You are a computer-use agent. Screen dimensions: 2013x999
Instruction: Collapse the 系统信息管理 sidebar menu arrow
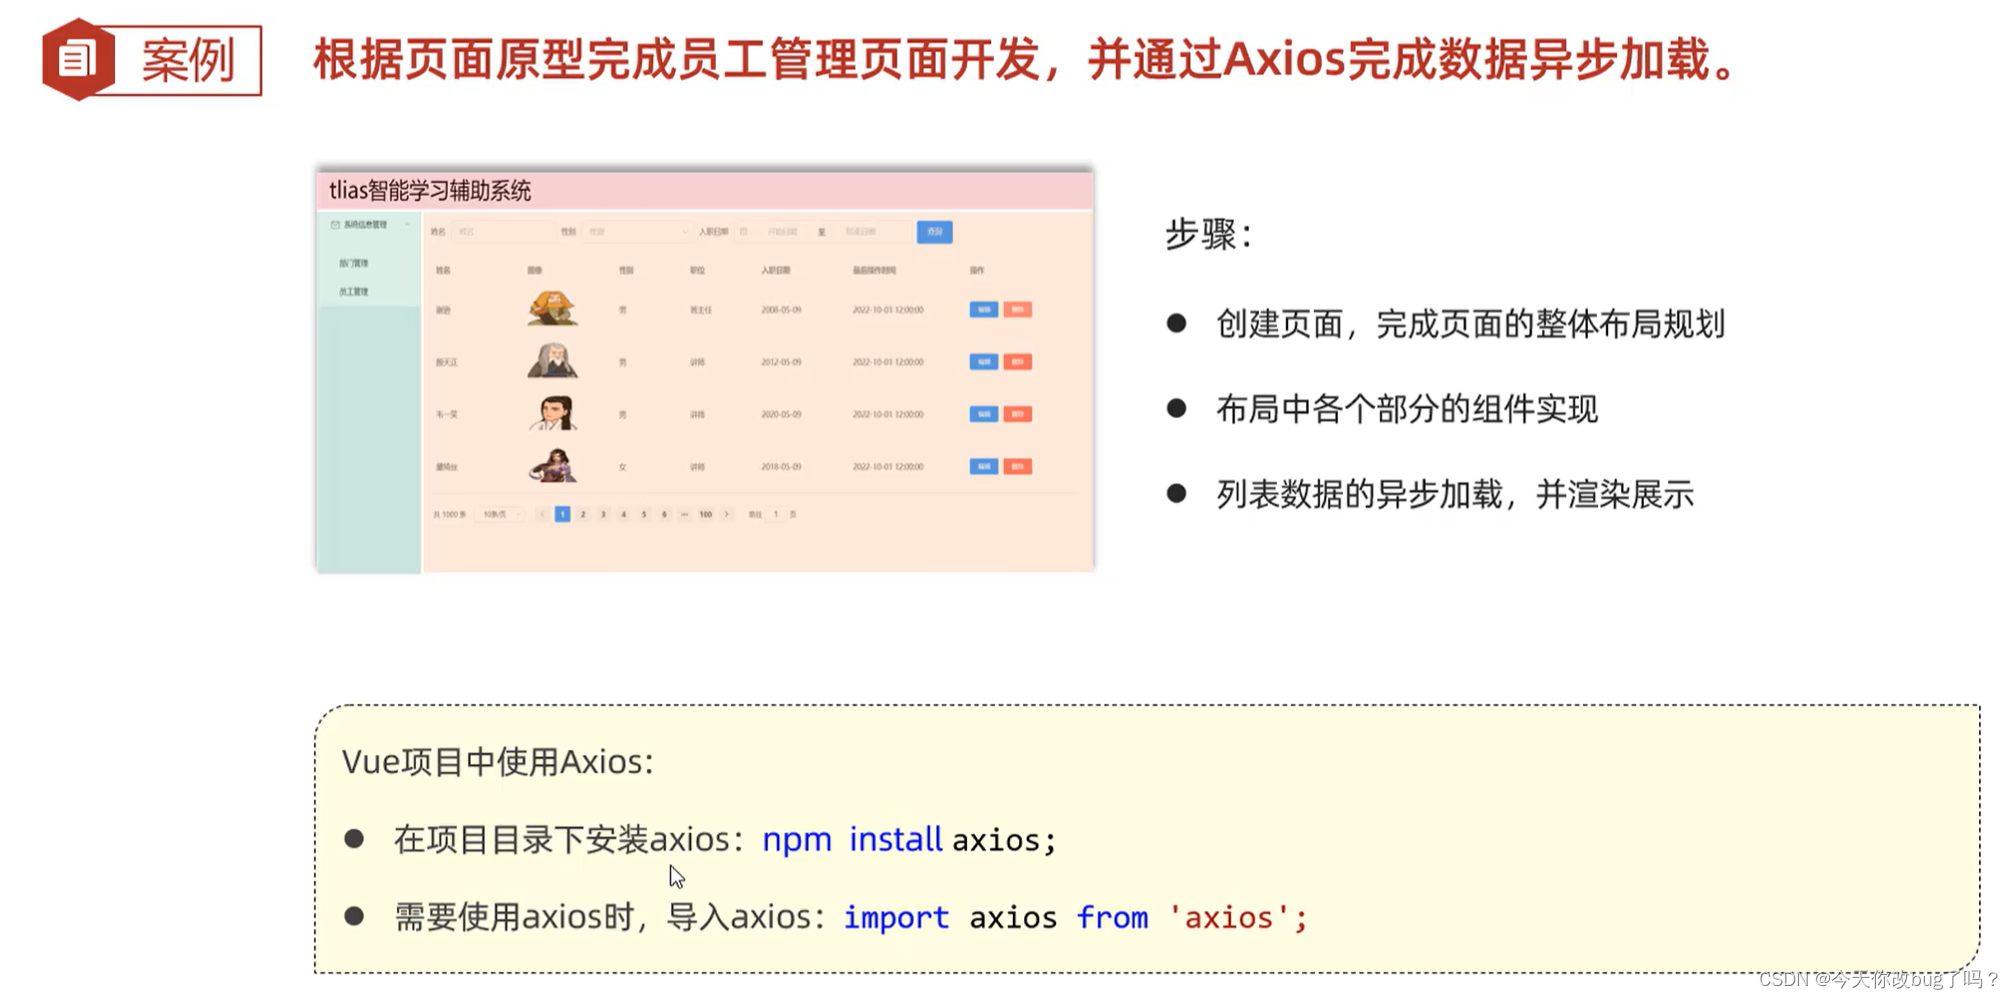[407, 225]
